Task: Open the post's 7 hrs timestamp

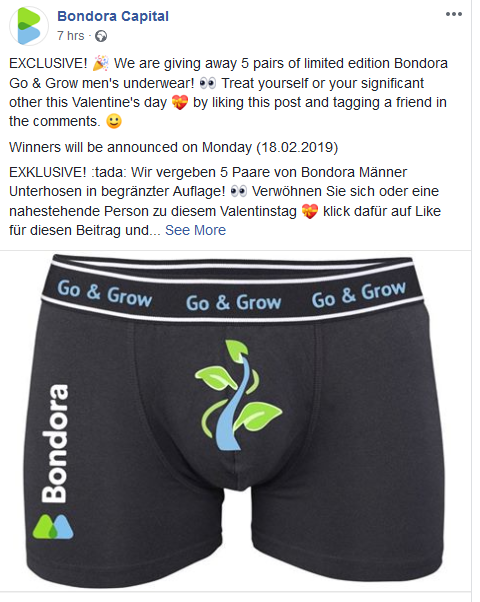Action: [71, 36]
